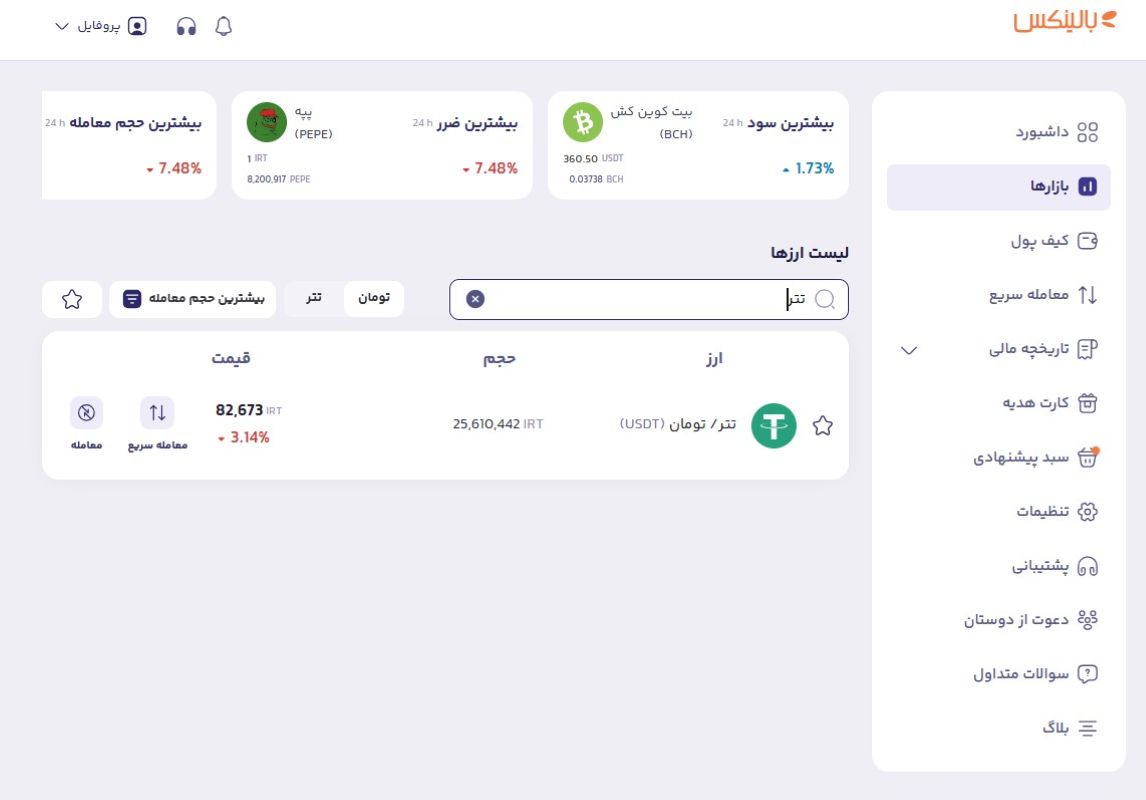Open دعوت از دوستان in the sidebar

tap(998, 620)
